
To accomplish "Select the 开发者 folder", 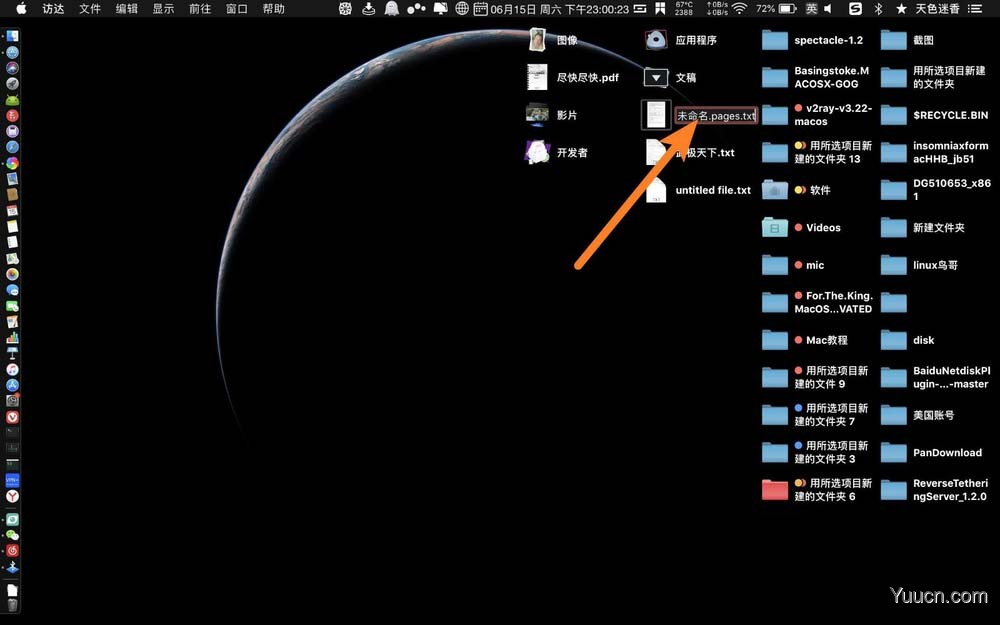I will [537, 152].
